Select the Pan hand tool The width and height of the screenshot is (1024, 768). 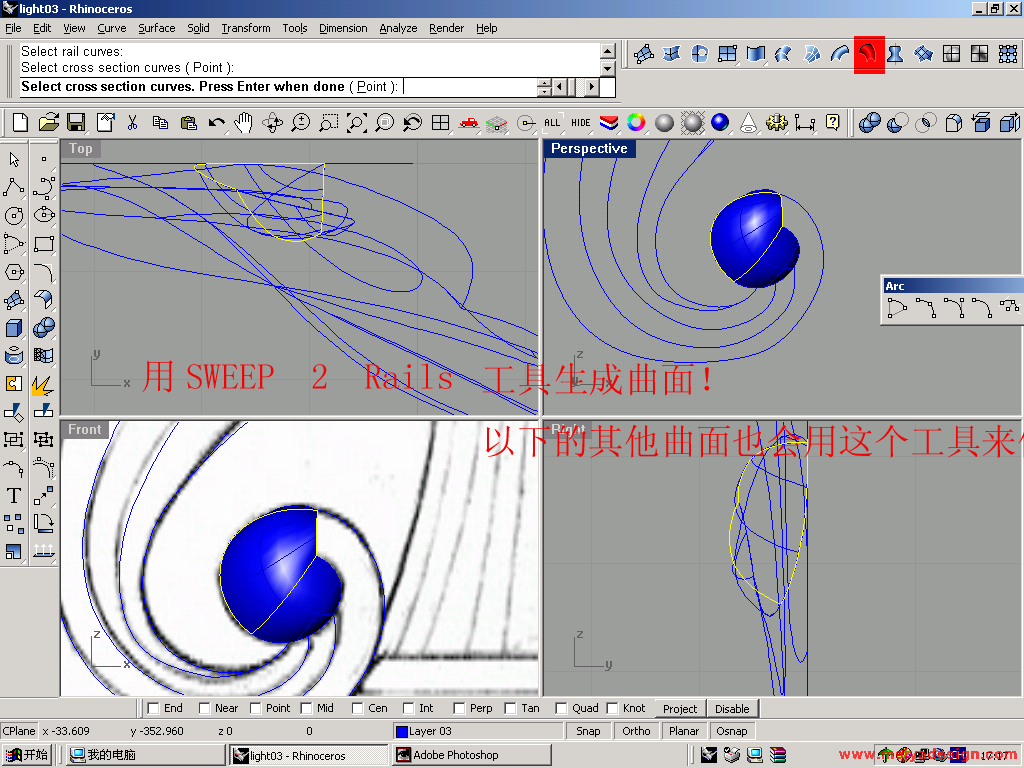(x=244, y=123)
